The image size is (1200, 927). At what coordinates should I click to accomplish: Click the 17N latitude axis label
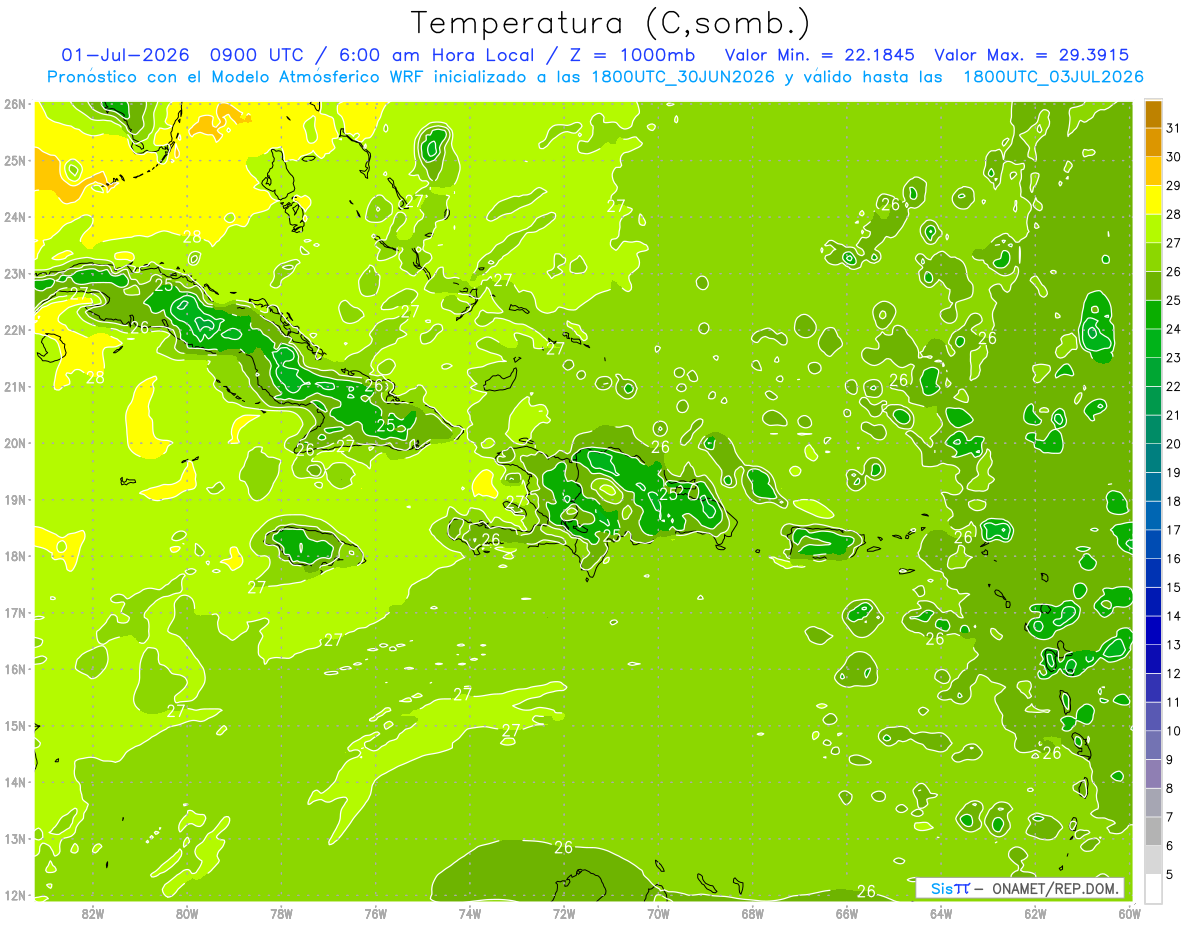coord(15,612)
